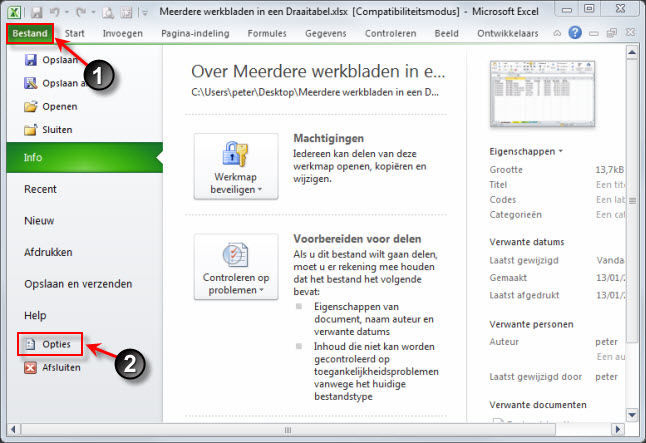Click Laatst gewijzigd door value peter

pos(606,377)
